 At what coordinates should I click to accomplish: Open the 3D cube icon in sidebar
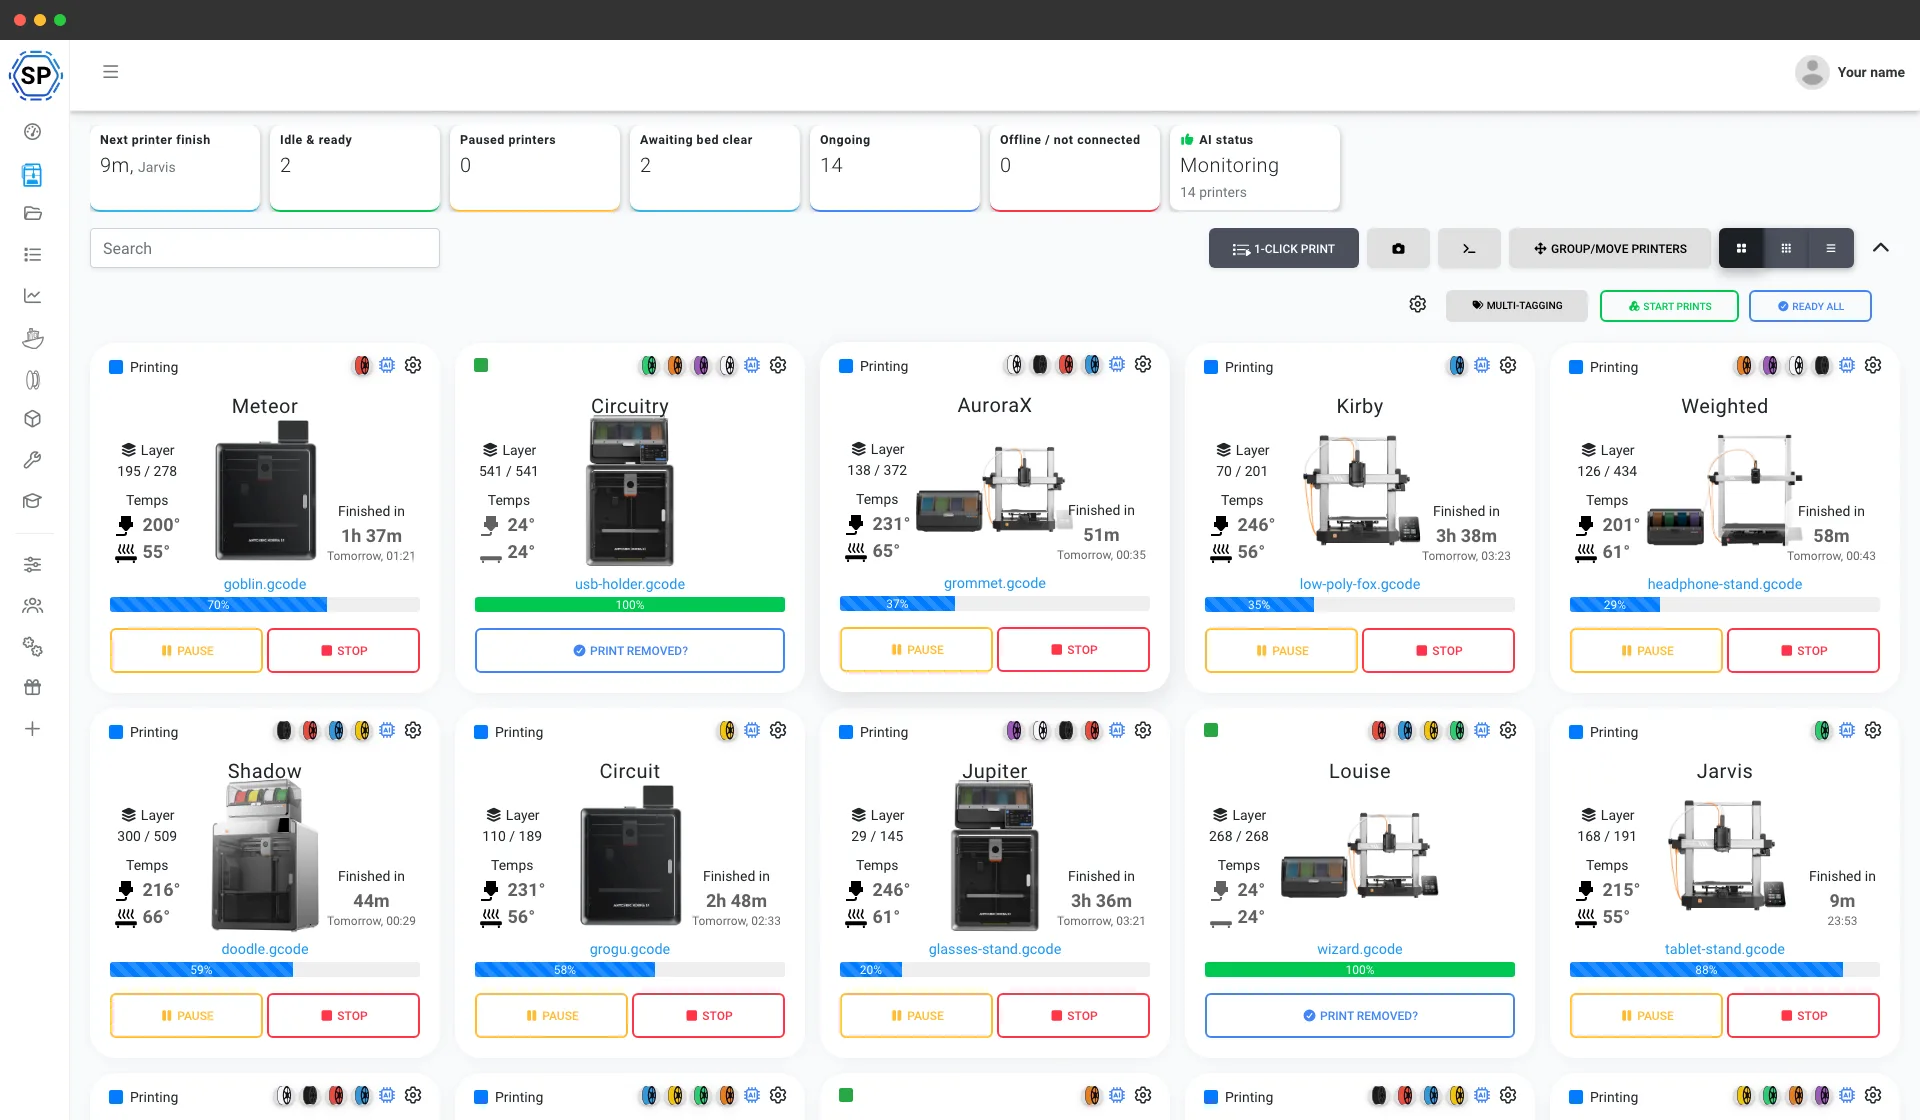click(32, 419)
